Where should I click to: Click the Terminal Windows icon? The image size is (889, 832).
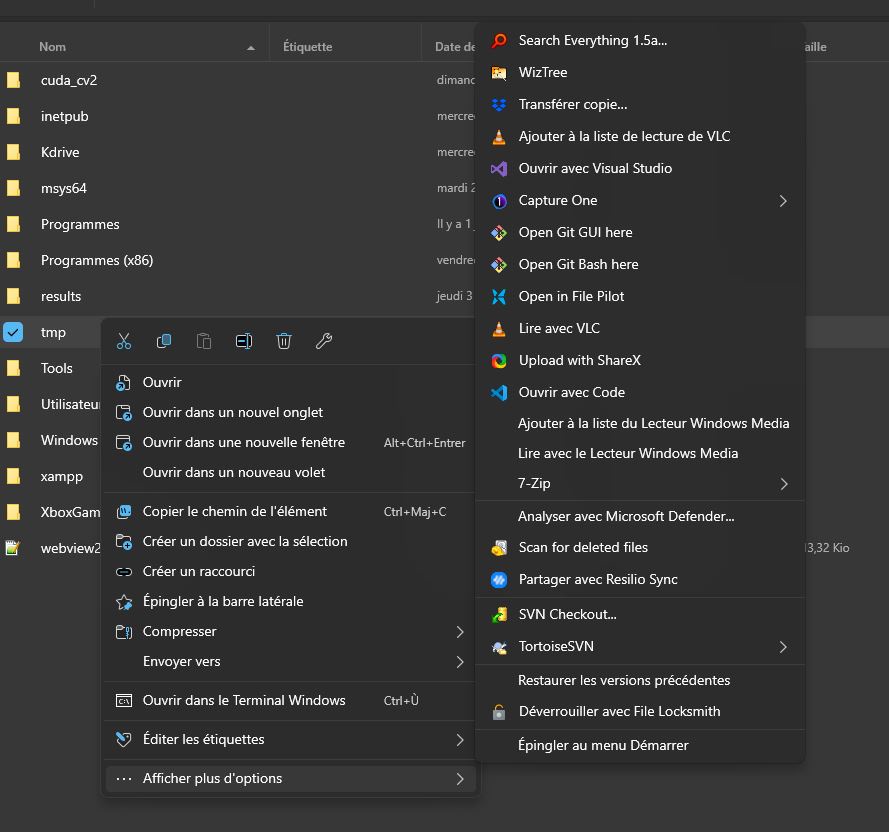(x=124, y=701)
